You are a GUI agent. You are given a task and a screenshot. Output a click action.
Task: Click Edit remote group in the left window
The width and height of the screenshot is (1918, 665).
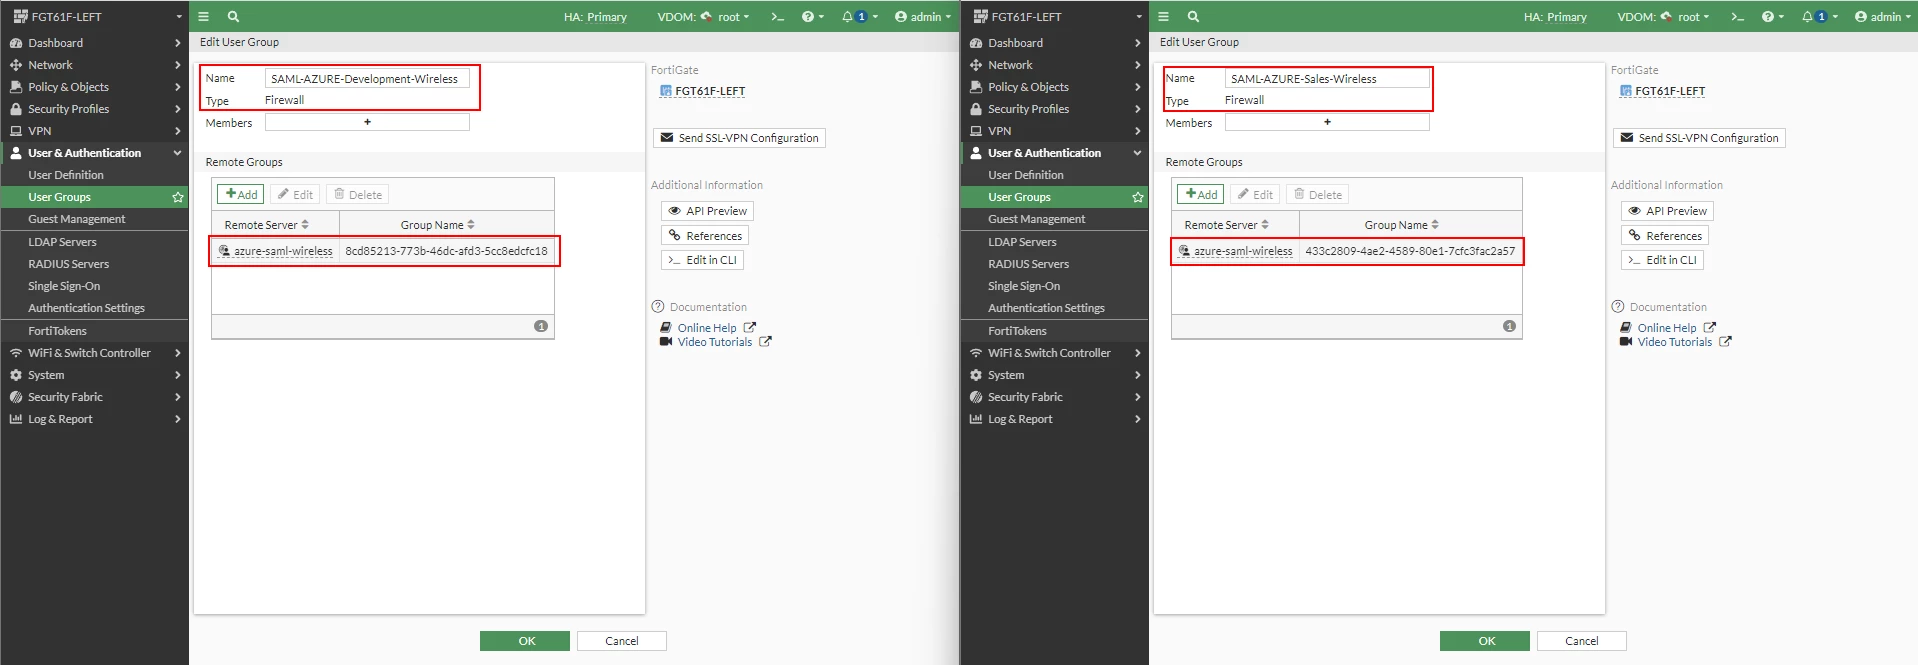[x=295, y=195]
